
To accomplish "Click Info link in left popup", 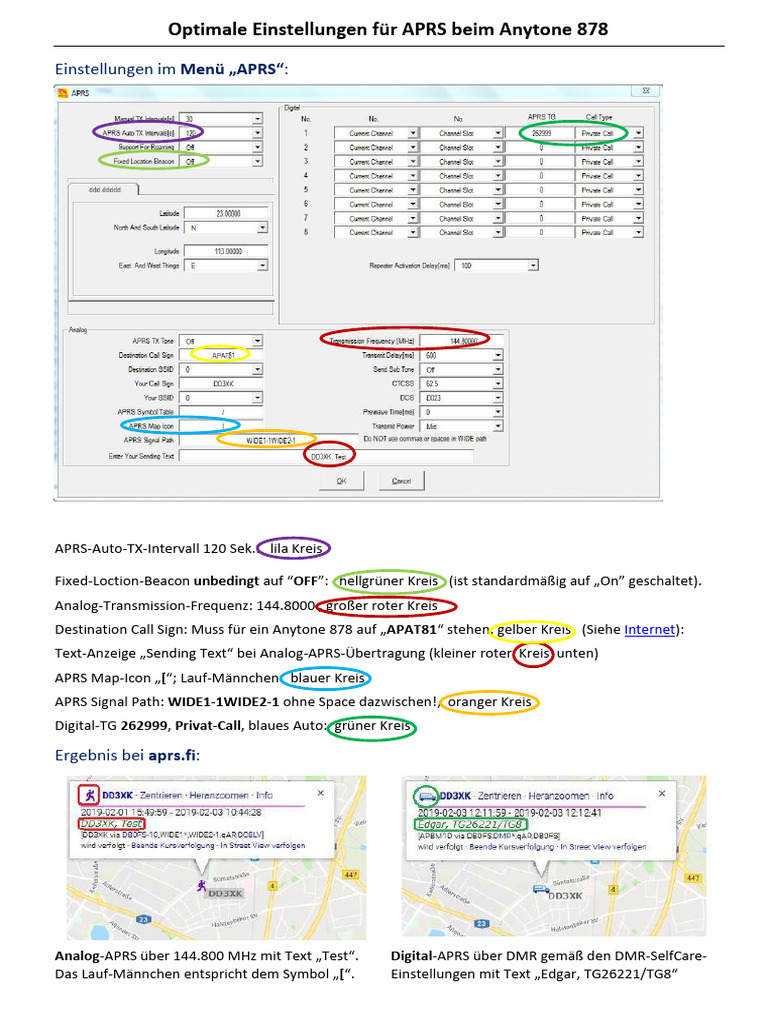I will click(x=264, y=795).
